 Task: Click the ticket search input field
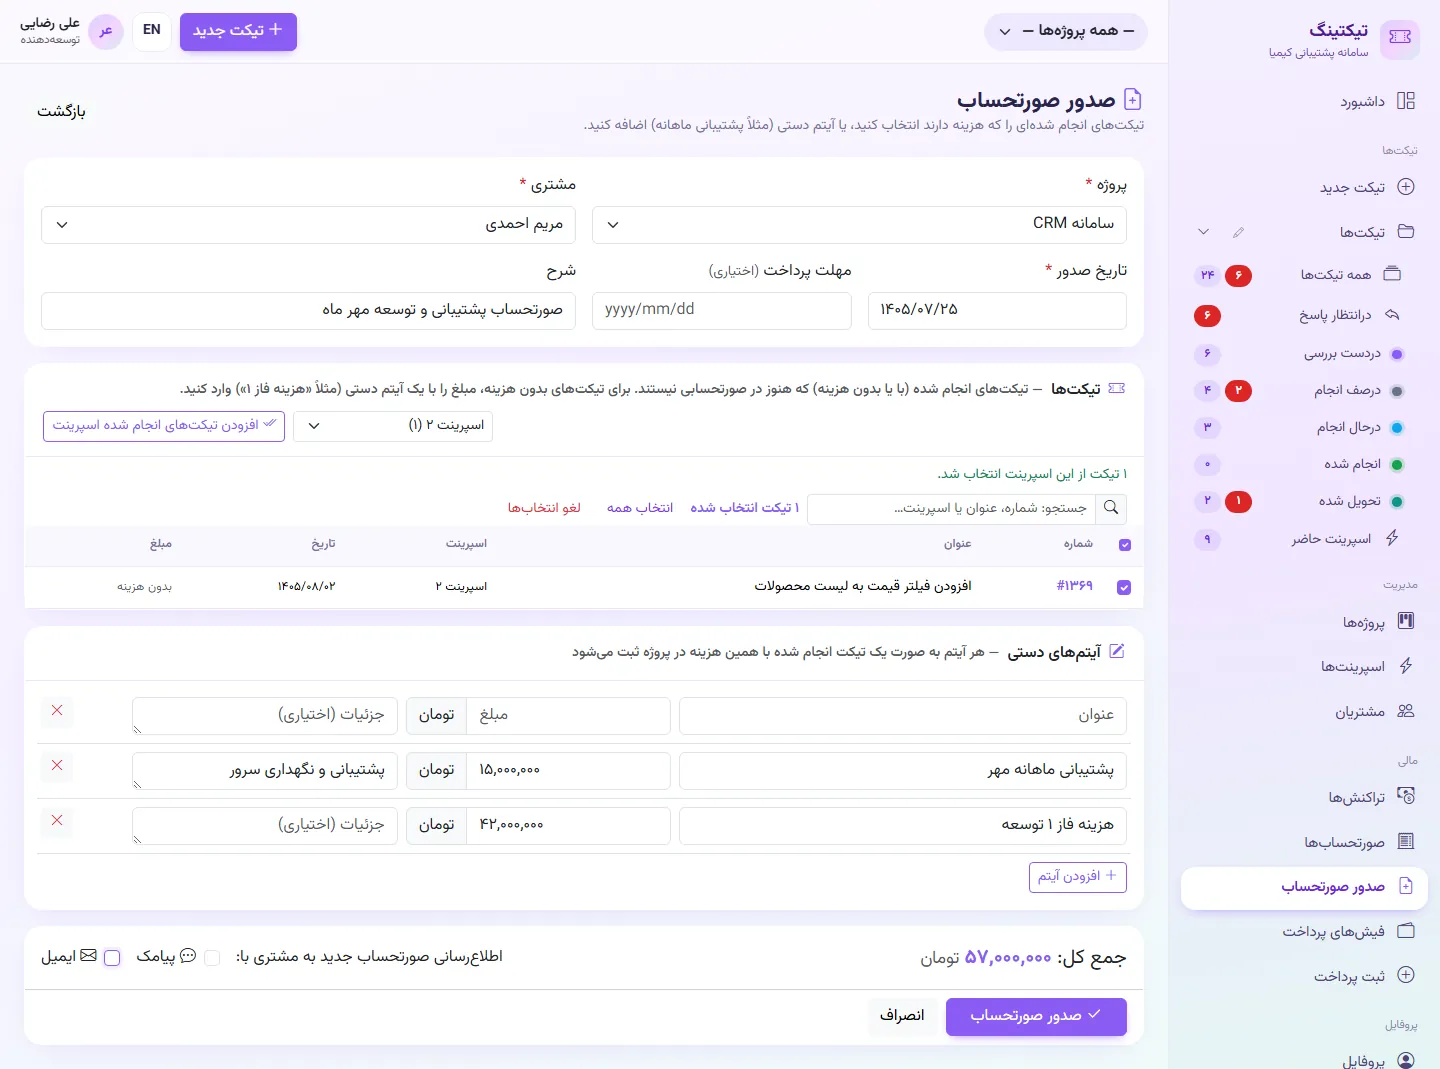point(951,508)
